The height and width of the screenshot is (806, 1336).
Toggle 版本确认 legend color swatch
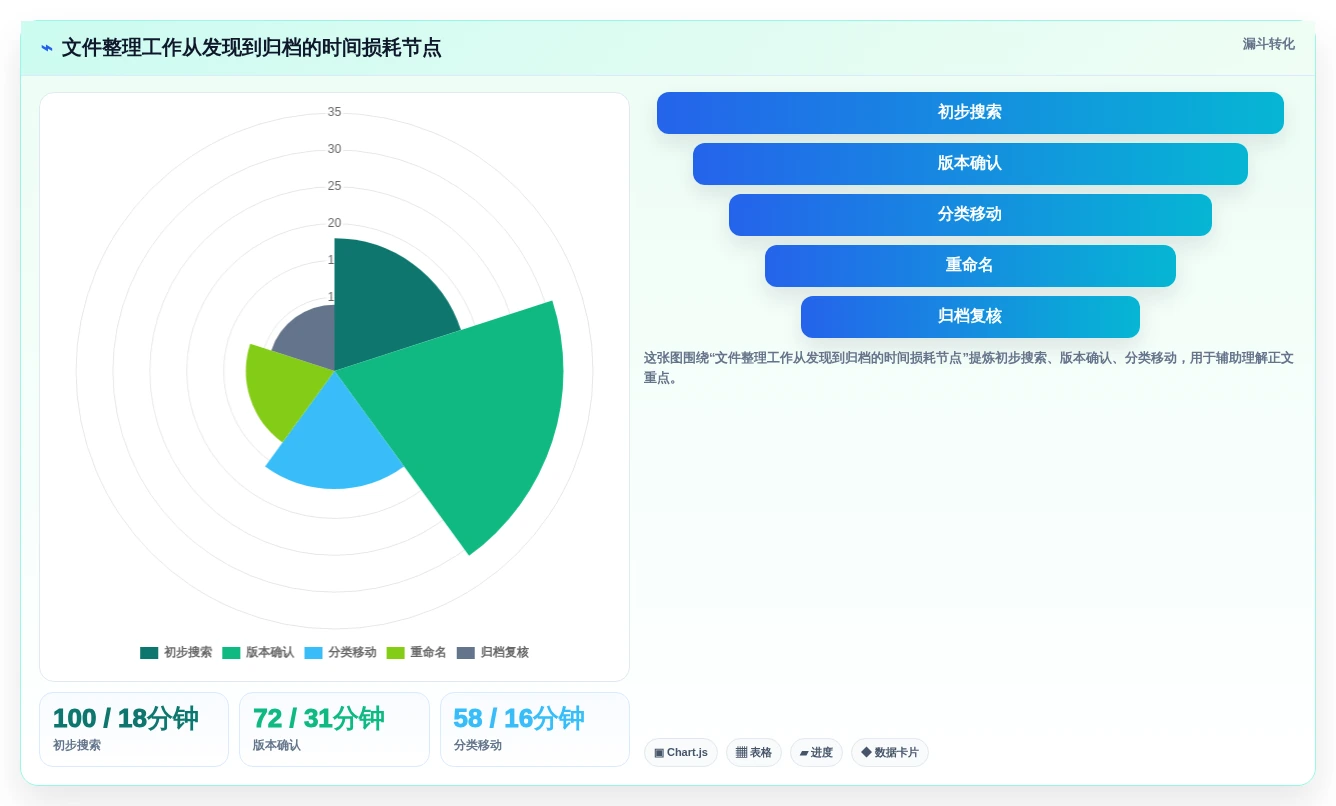231,653
